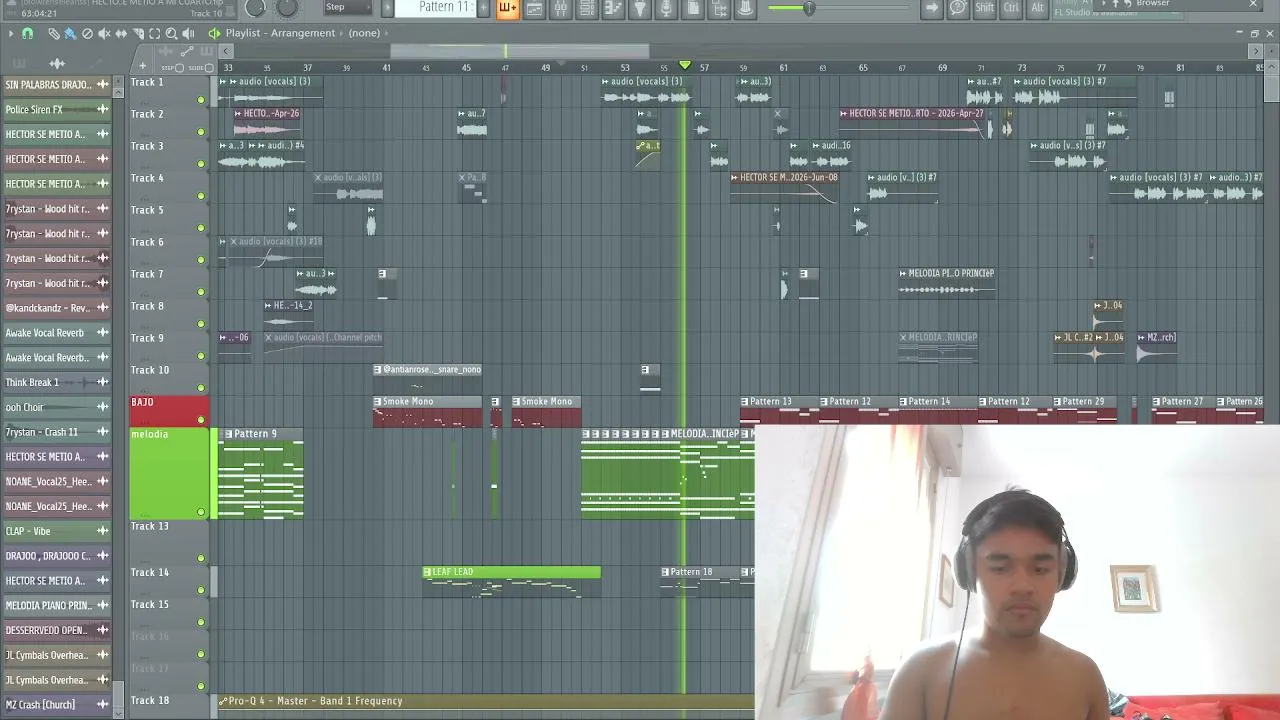Mute Track 8 with its green LED
Screen dimensions: 1280x720
click(x=201, y=324)
